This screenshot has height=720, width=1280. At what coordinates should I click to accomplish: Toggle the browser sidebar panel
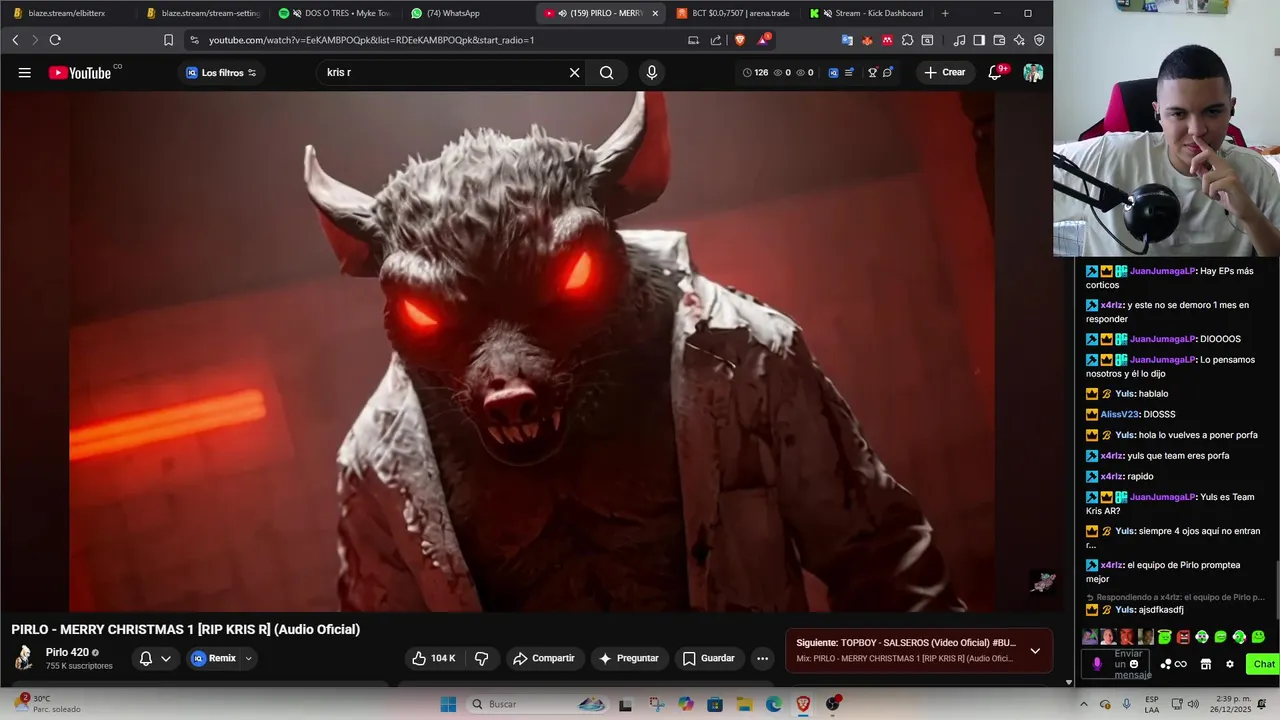pyautogui.click(x=979, y=40)
